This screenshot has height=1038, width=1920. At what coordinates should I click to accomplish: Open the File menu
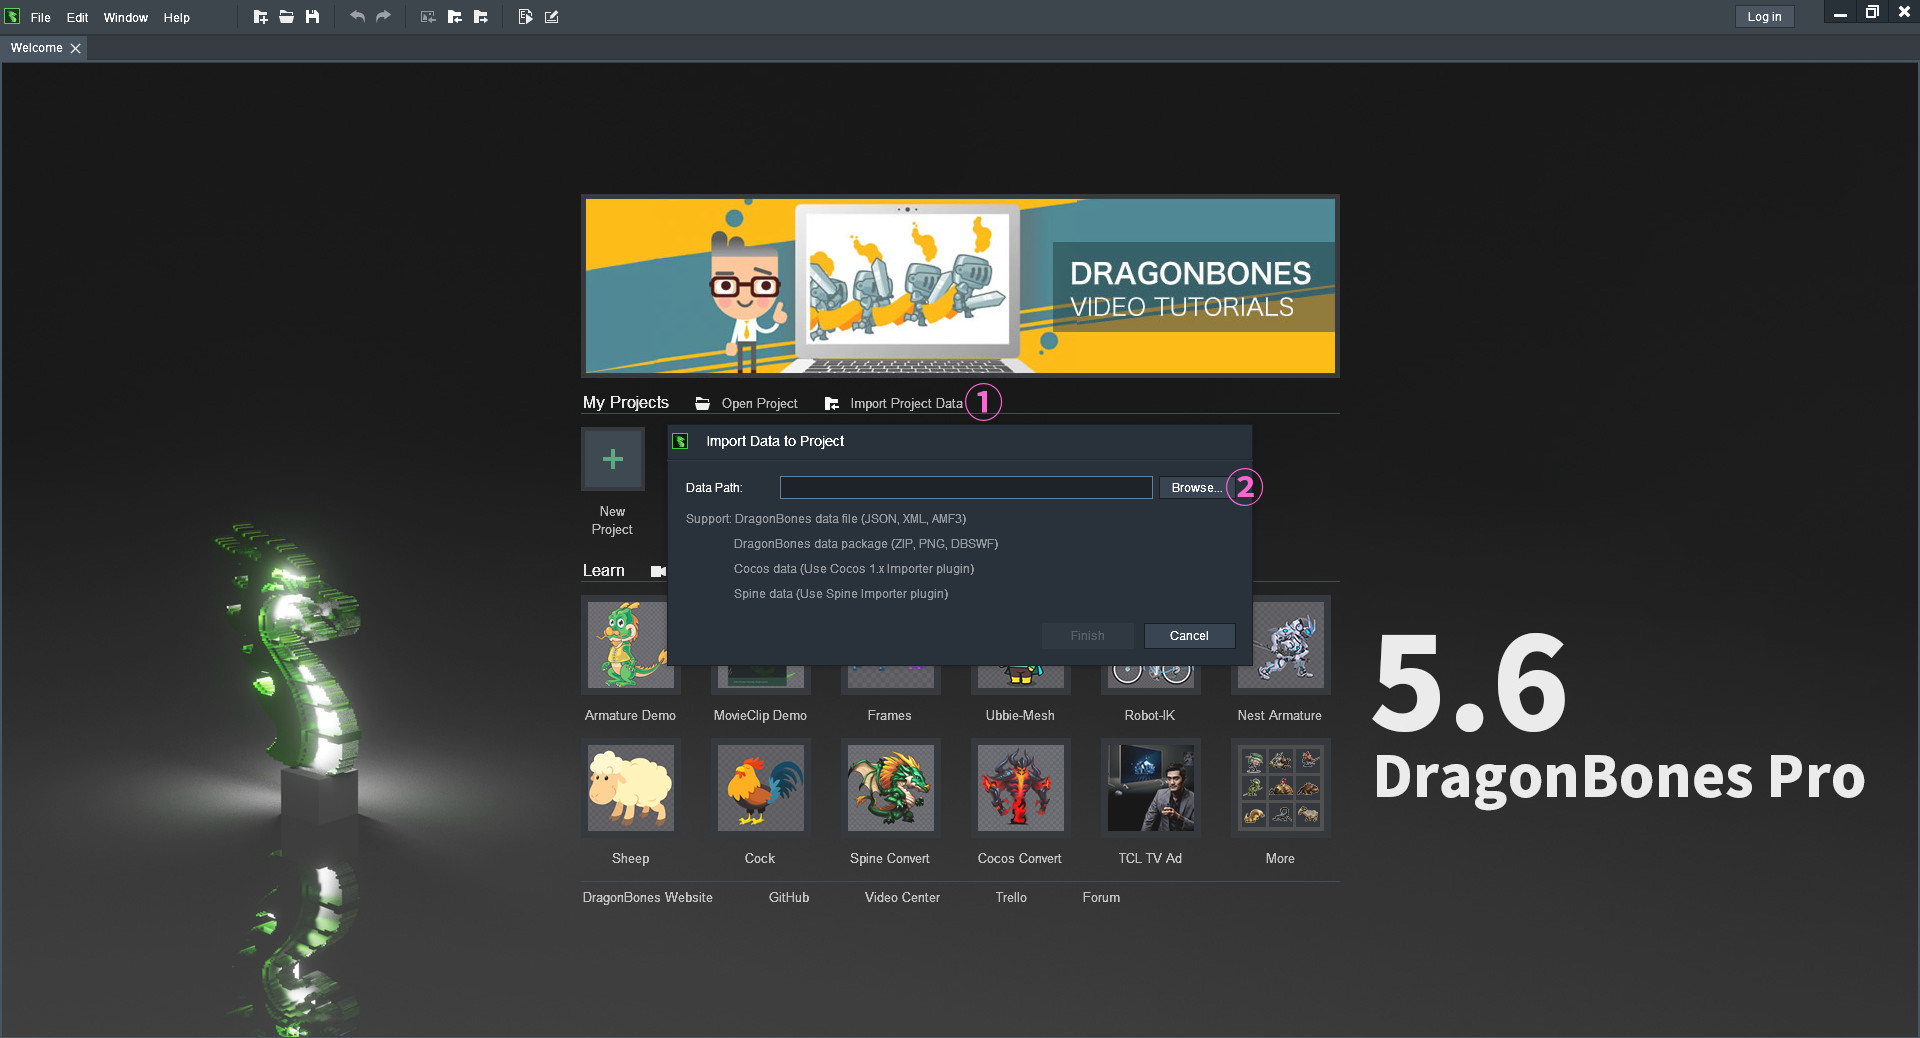40,18
